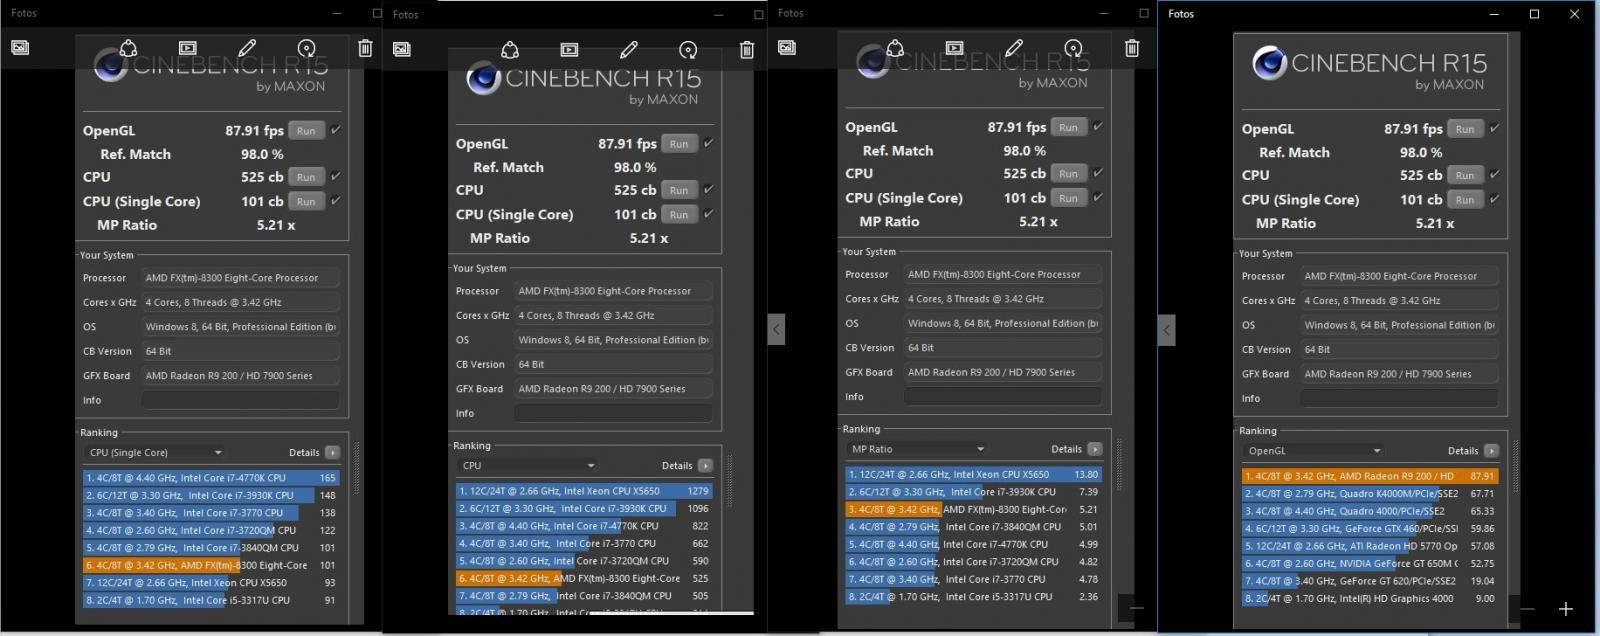
Task: Run CPU test in window ranked by CPU
Action: pos(679,190)
